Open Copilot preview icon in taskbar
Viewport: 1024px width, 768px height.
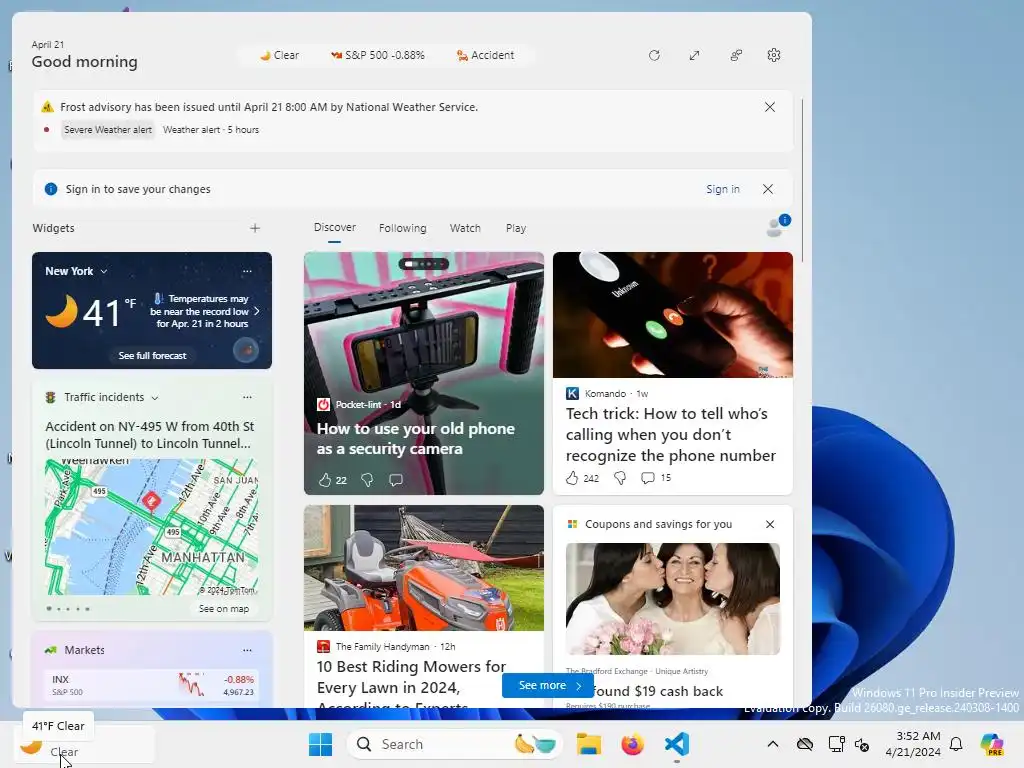(x=992, y=744)
